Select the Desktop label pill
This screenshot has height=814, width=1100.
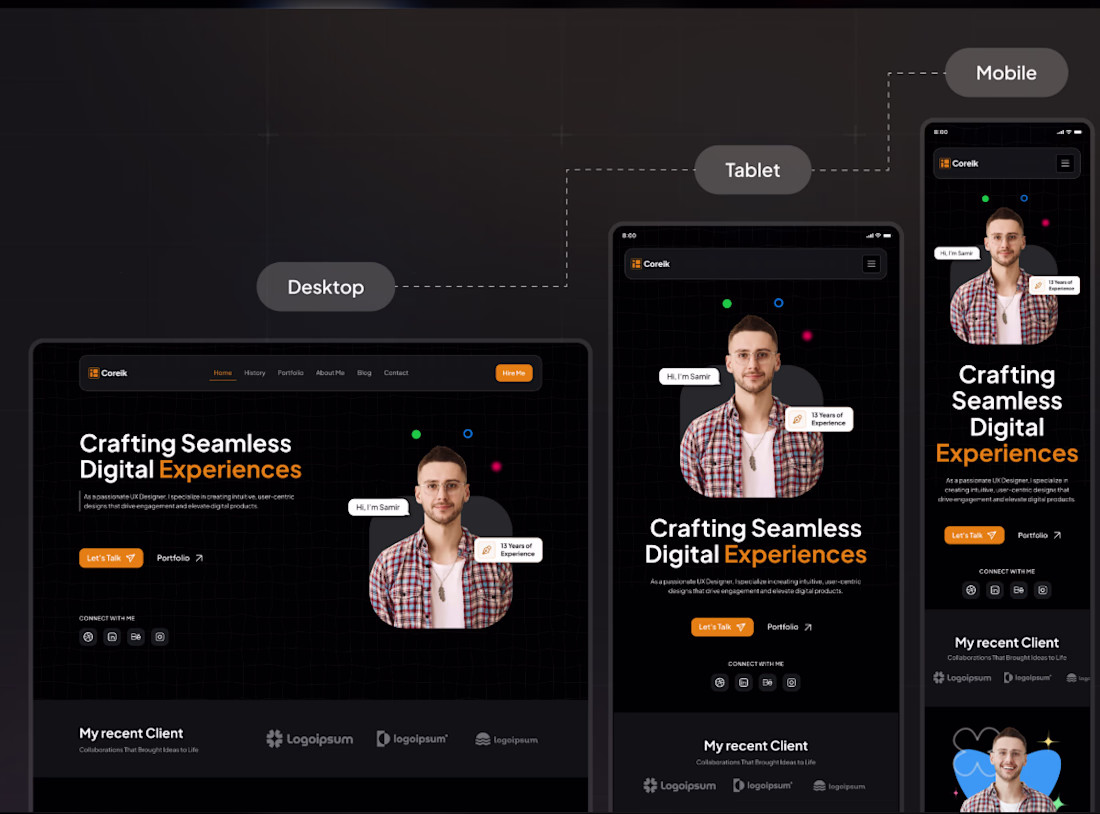pos(326,287)
